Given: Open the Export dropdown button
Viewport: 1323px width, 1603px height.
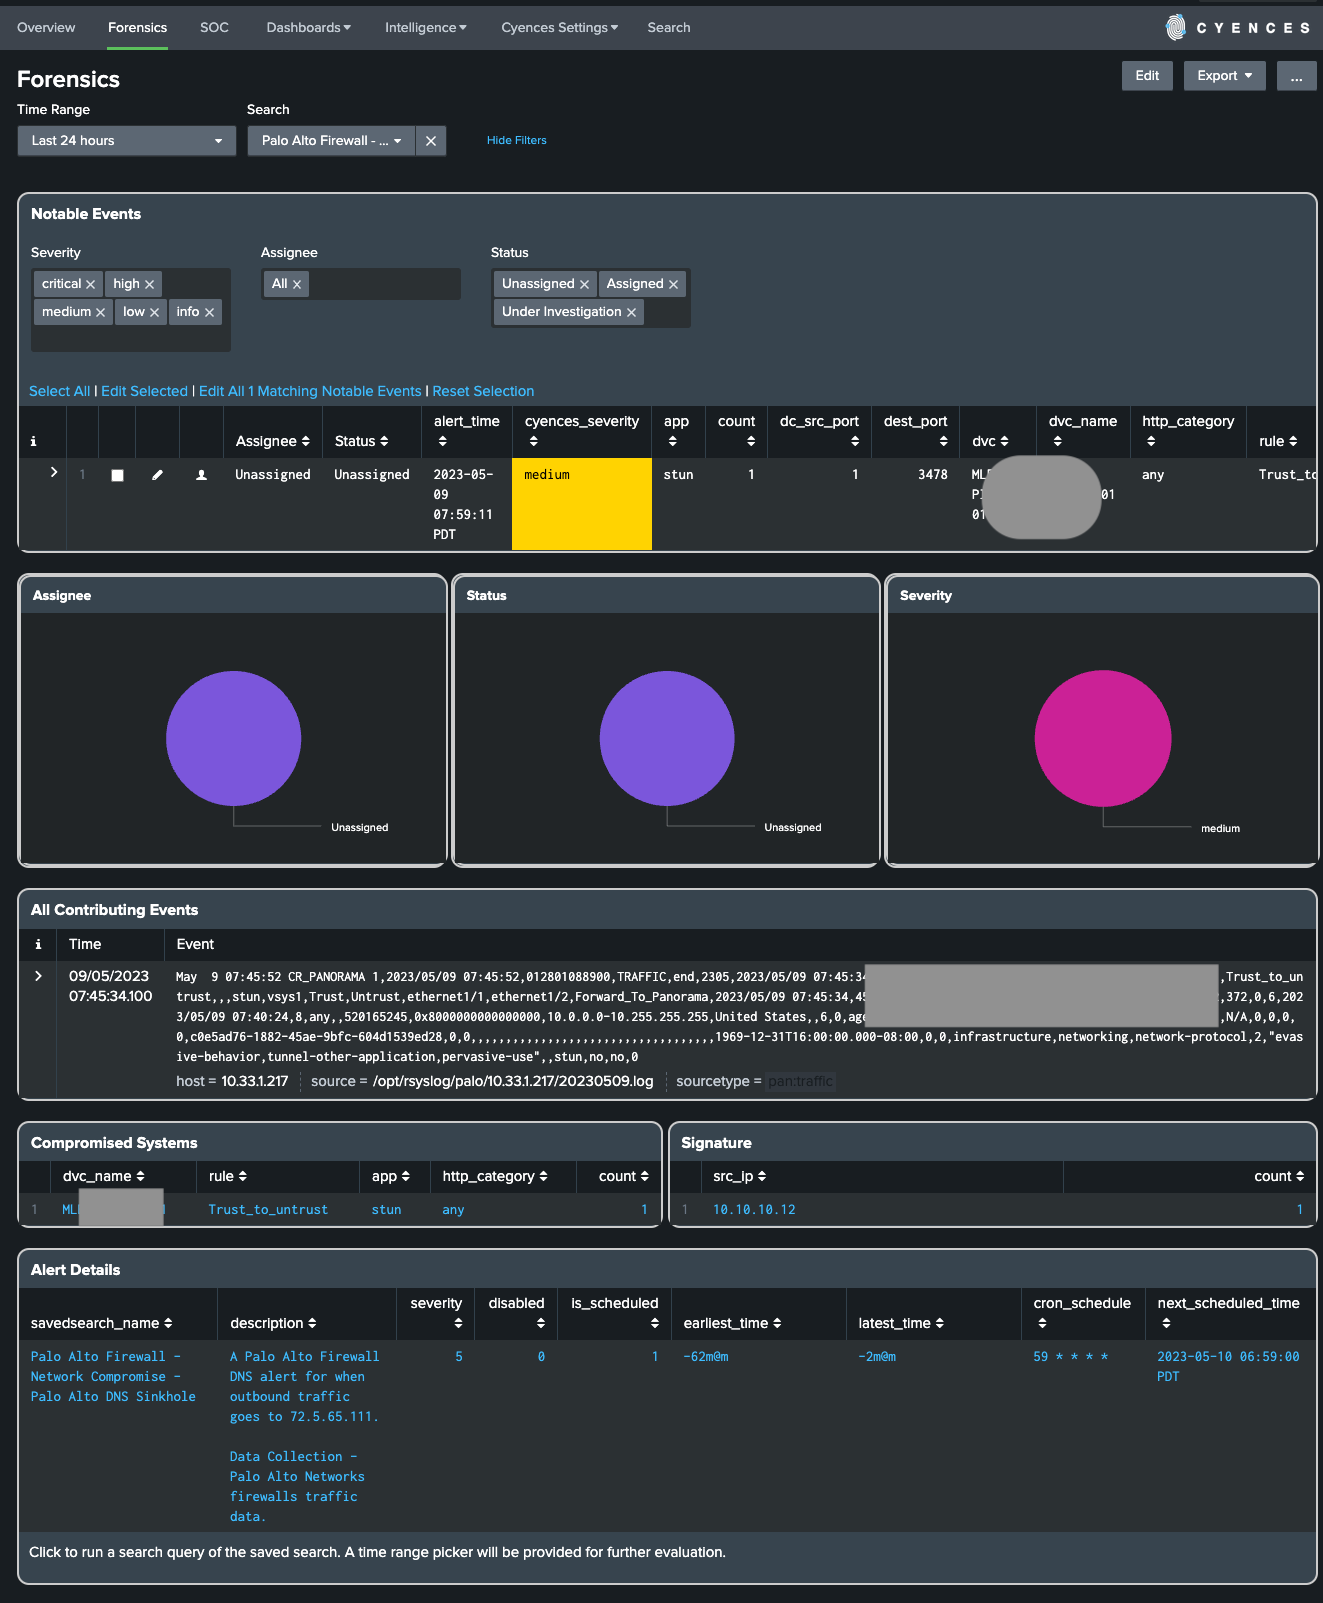Looking at the screenshot, I should (x=1225, y=76).
